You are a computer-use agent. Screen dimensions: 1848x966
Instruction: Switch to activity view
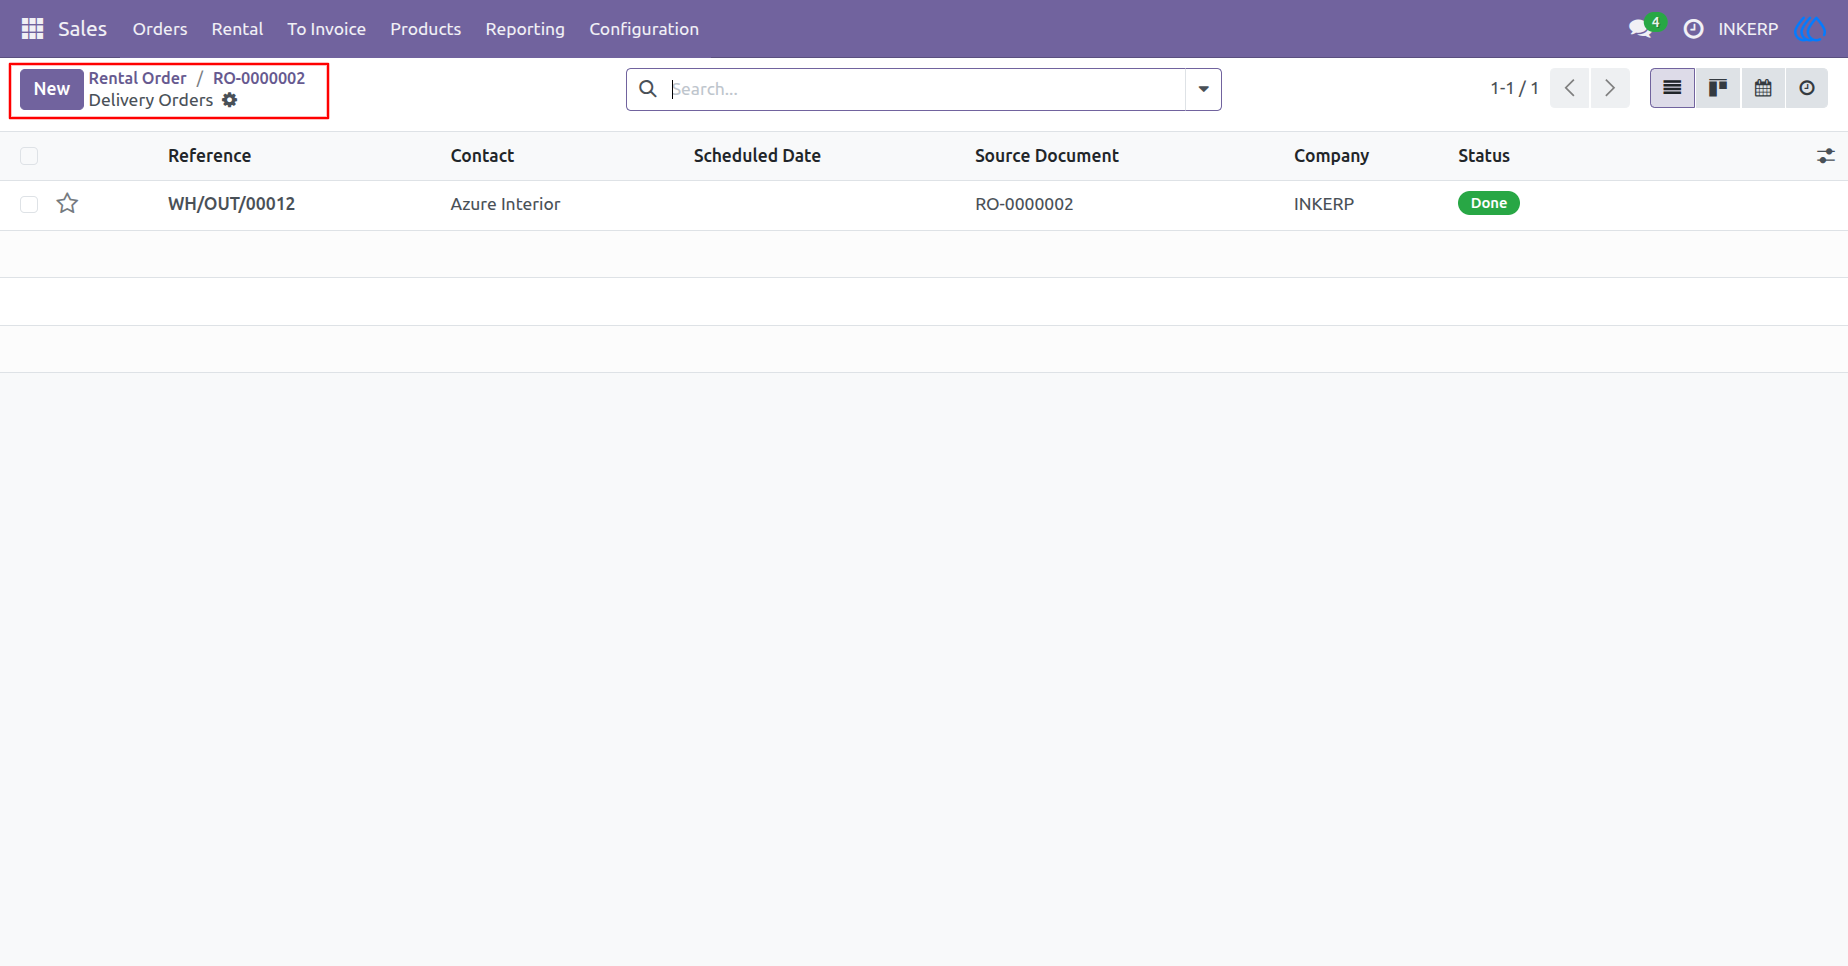(1807, 88)
